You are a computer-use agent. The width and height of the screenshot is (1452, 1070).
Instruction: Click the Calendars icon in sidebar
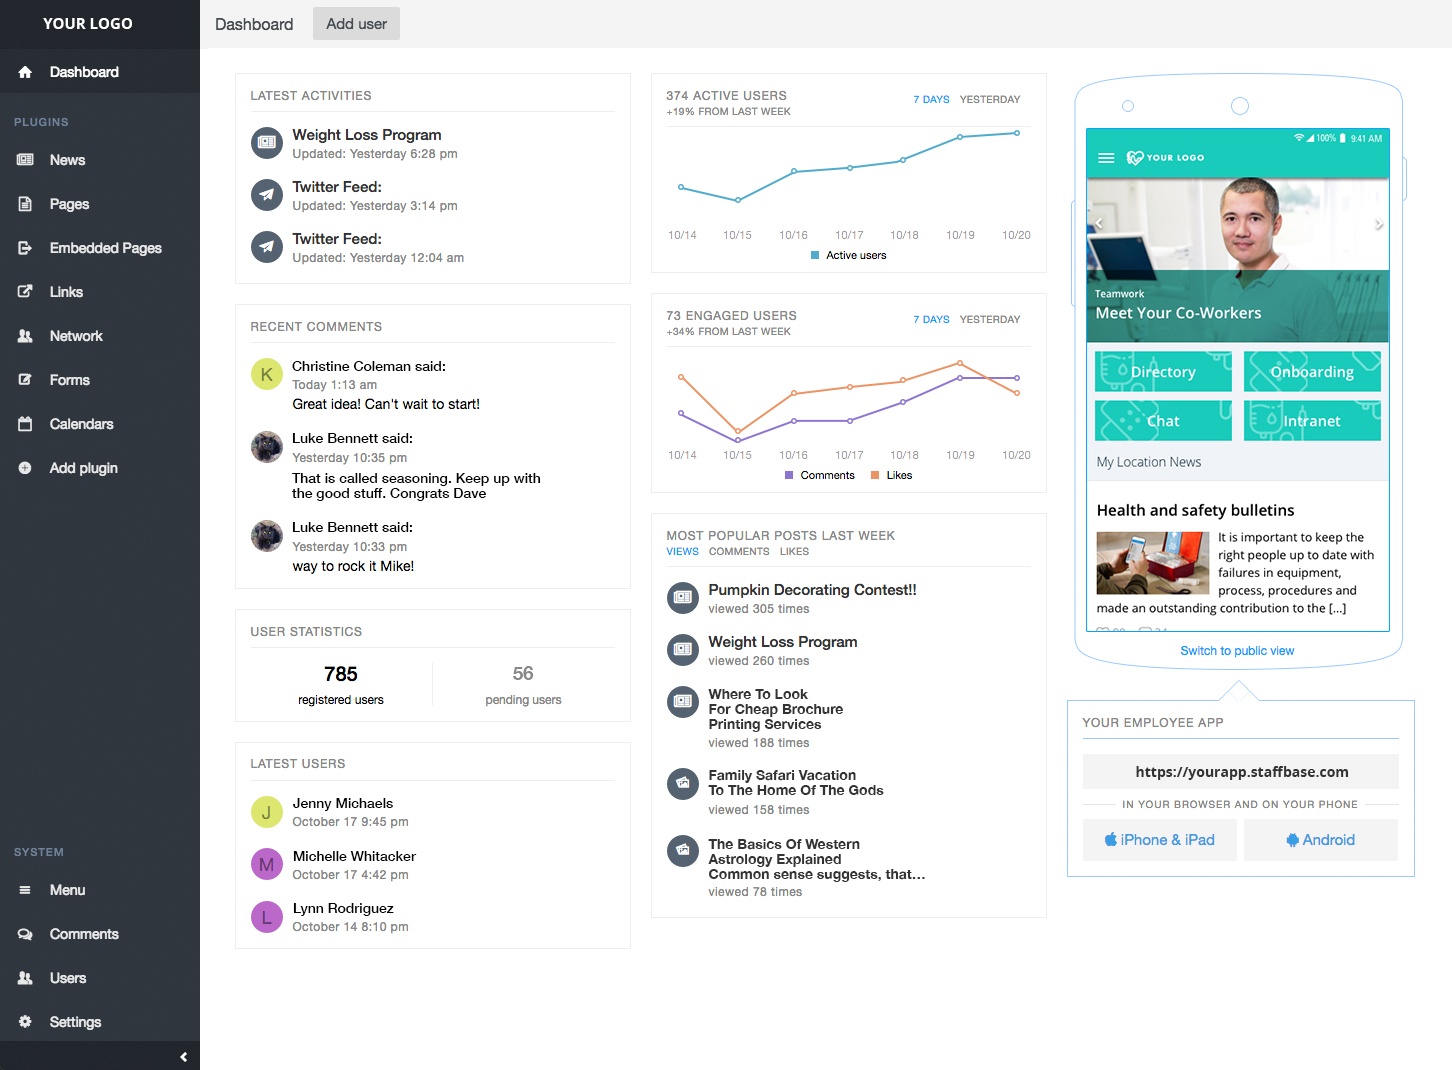25,424
